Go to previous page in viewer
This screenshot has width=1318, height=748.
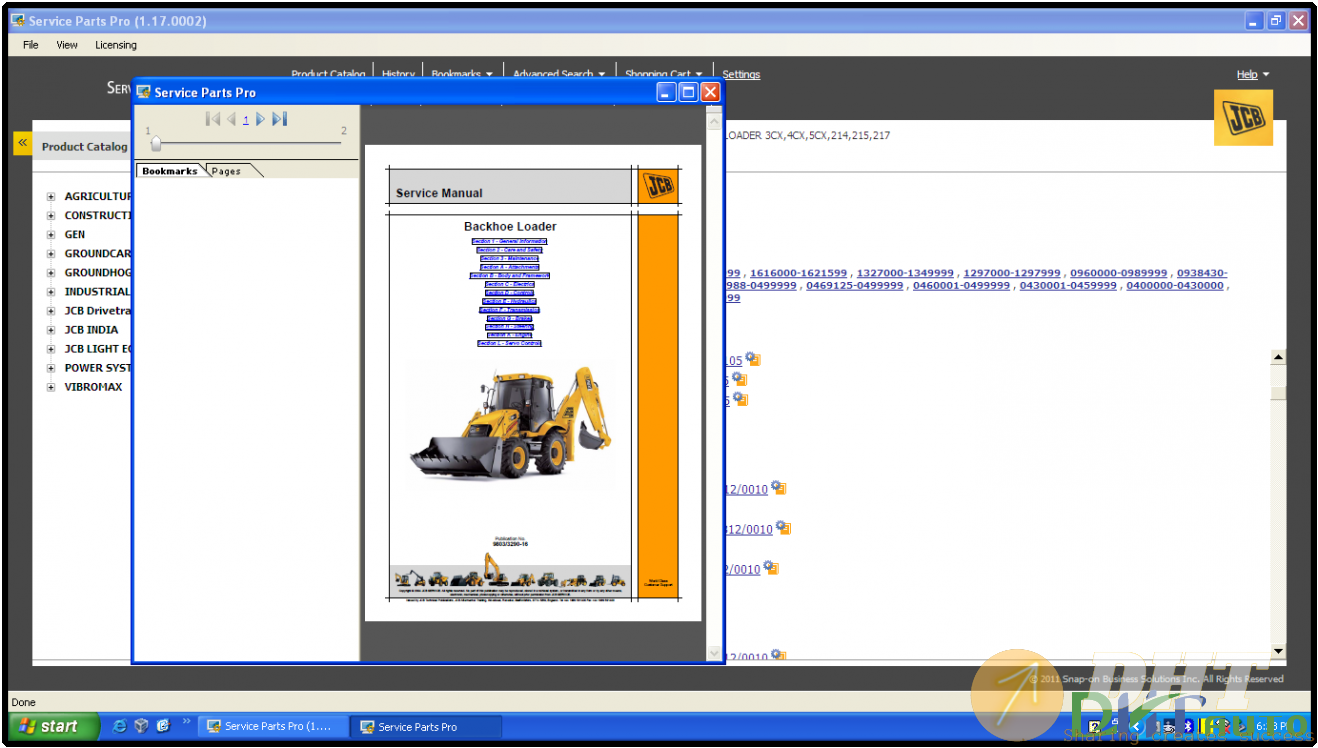[x=231, y=119]
